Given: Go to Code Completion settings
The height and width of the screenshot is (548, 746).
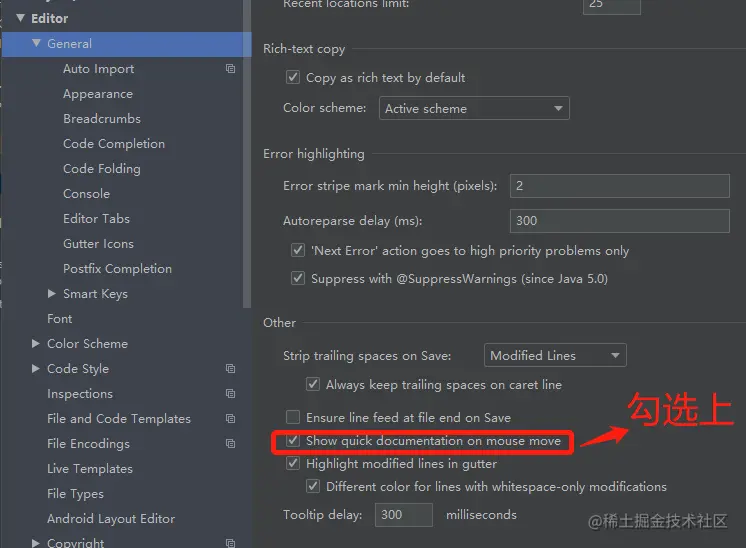Looking at the screenshot, I should tap(114, 144).
